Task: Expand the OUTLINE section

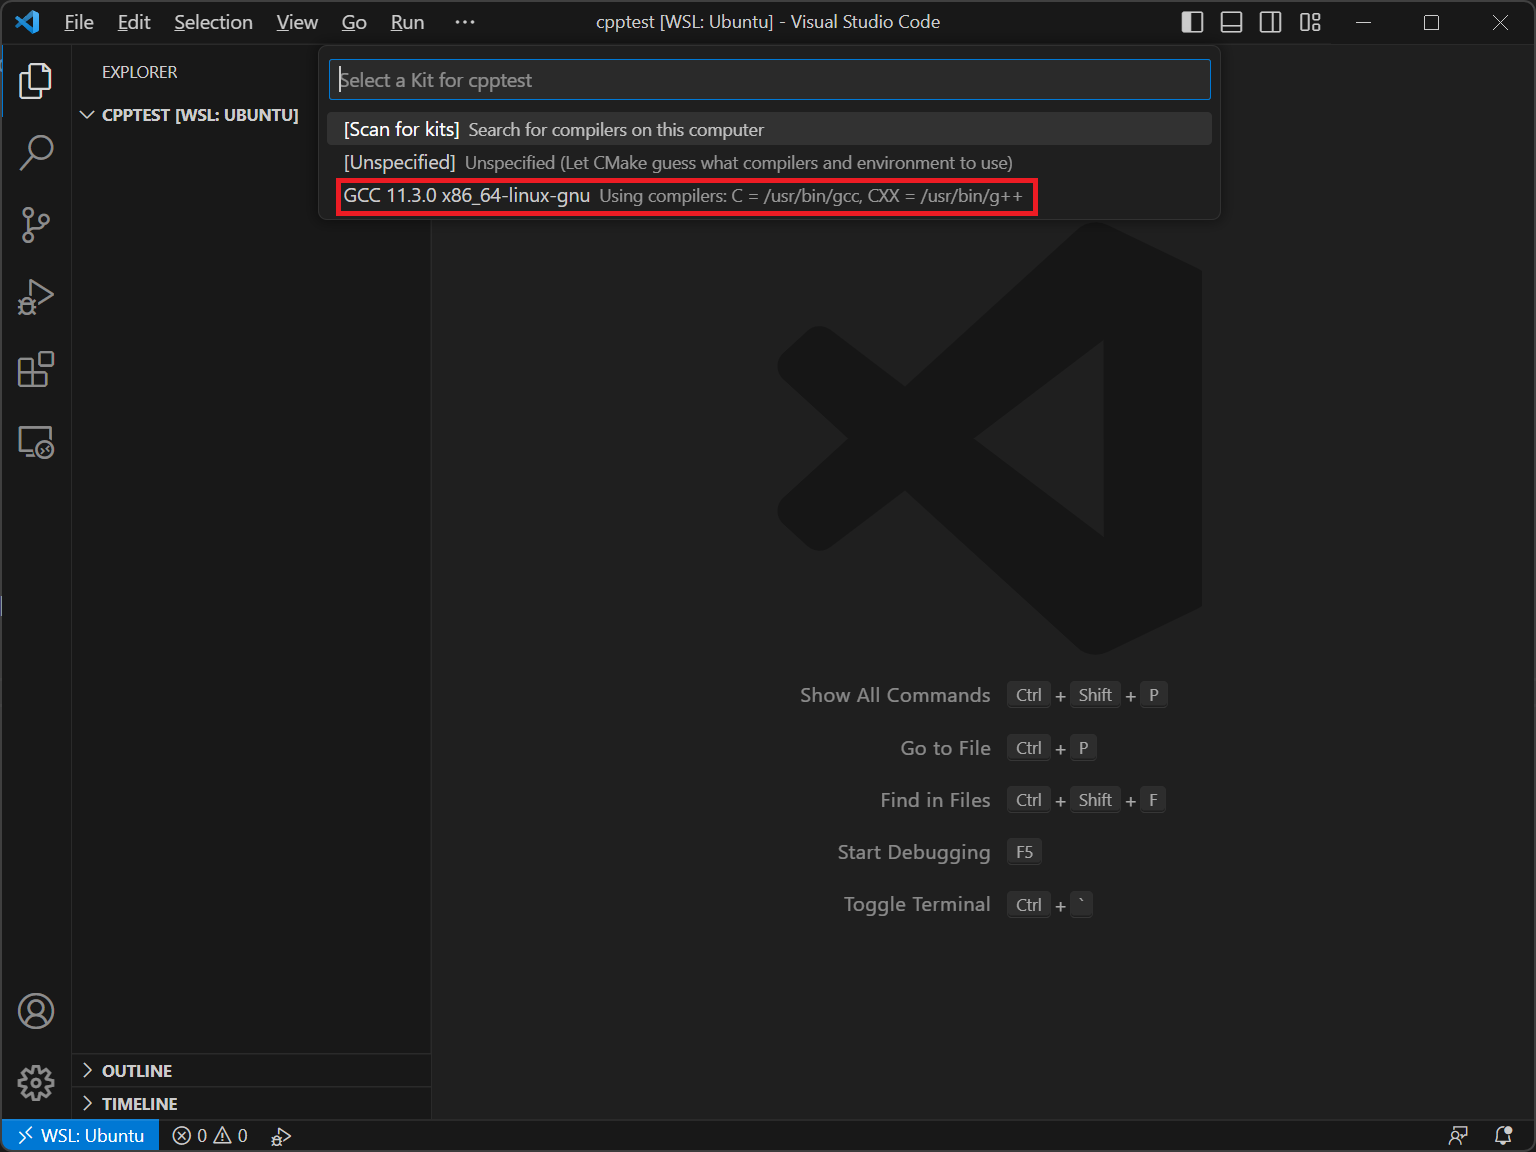Action: (137, 1071)
